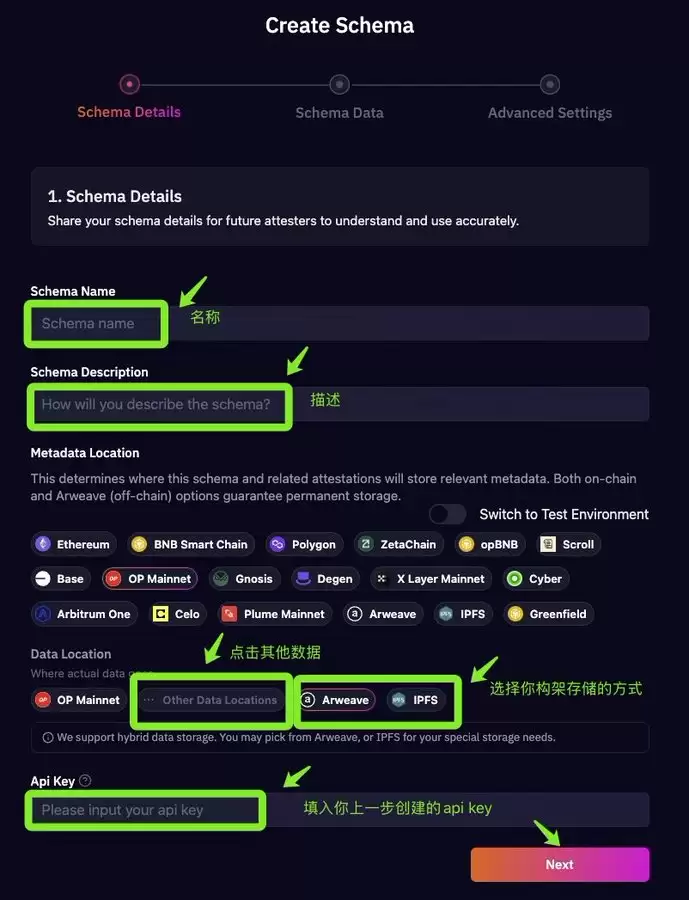Screen dimensions: 689x900
Task: Pick ZetaChain as metadata location
Action: (x=398, y=544)
